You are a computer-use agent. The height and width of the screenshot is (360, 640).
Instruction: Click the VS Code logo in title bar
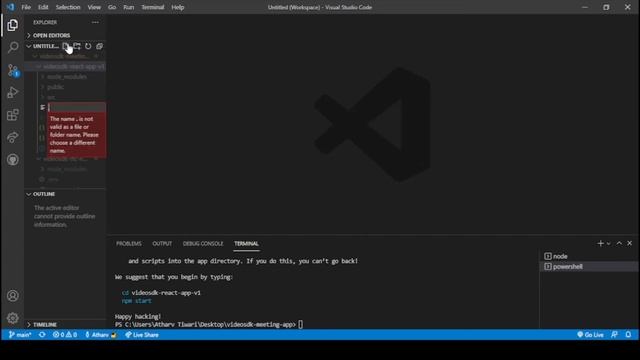tap(10, 7)
